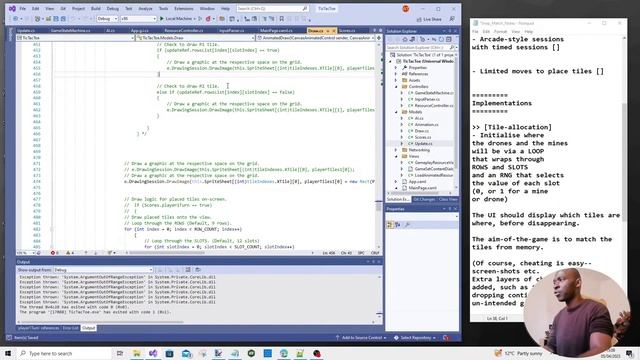Select ResourceController.cs in Solution Explorer
640x360 pixels.
click(x=433, y=106)
